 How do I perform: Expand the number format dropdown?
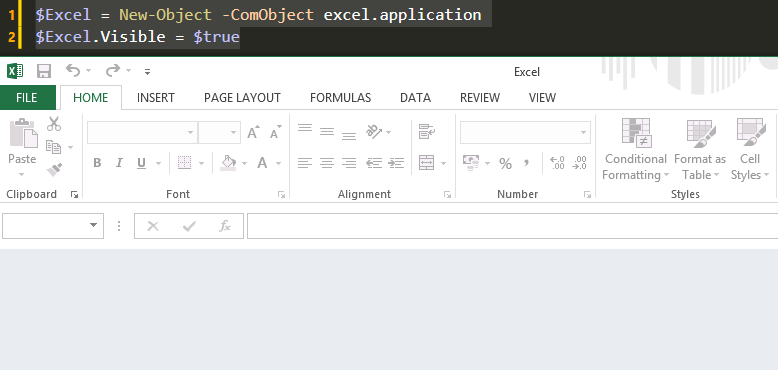584,132
